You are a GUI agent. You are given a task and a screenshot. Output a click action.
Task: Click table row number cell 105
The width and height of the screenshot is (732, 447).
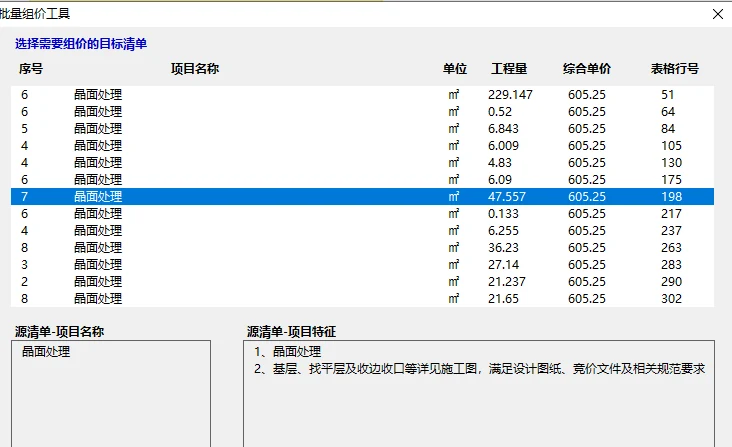tap(671, 146)
